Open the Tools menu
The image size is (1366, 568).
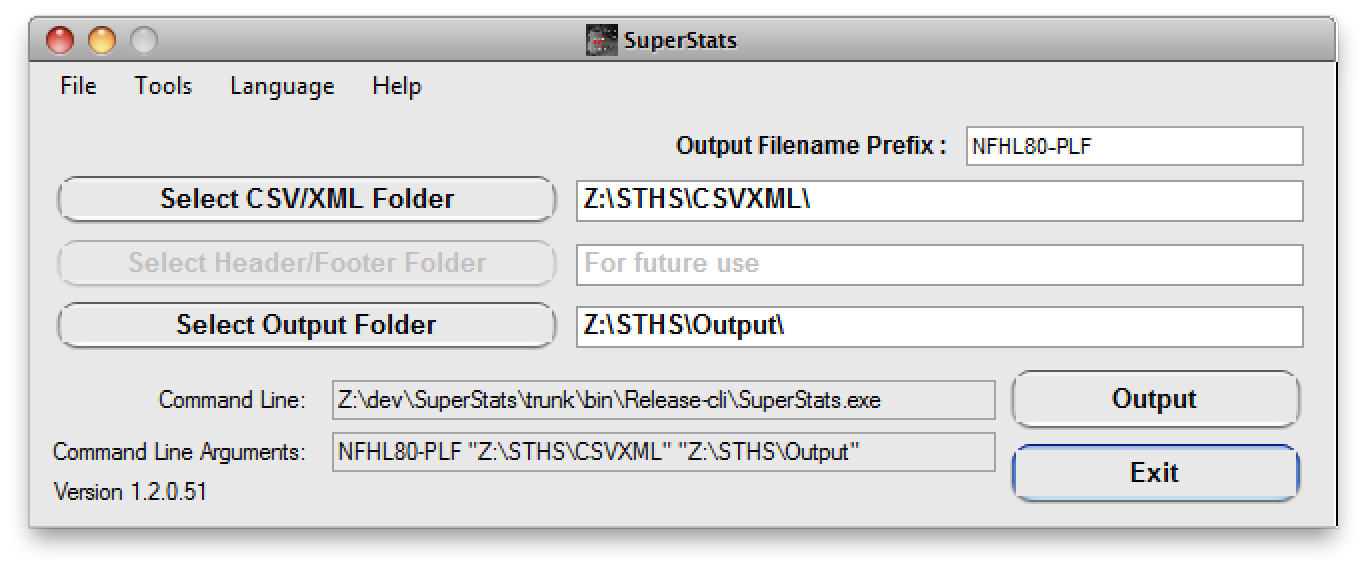163,86
